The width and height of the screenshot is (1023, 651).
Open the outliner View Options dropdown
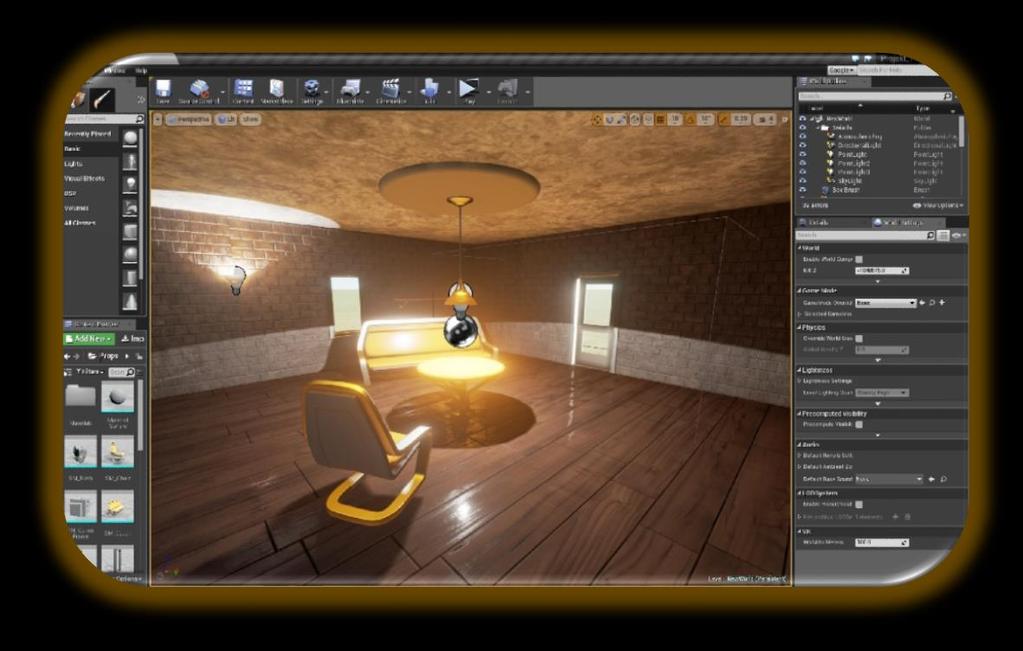[938, 205]
